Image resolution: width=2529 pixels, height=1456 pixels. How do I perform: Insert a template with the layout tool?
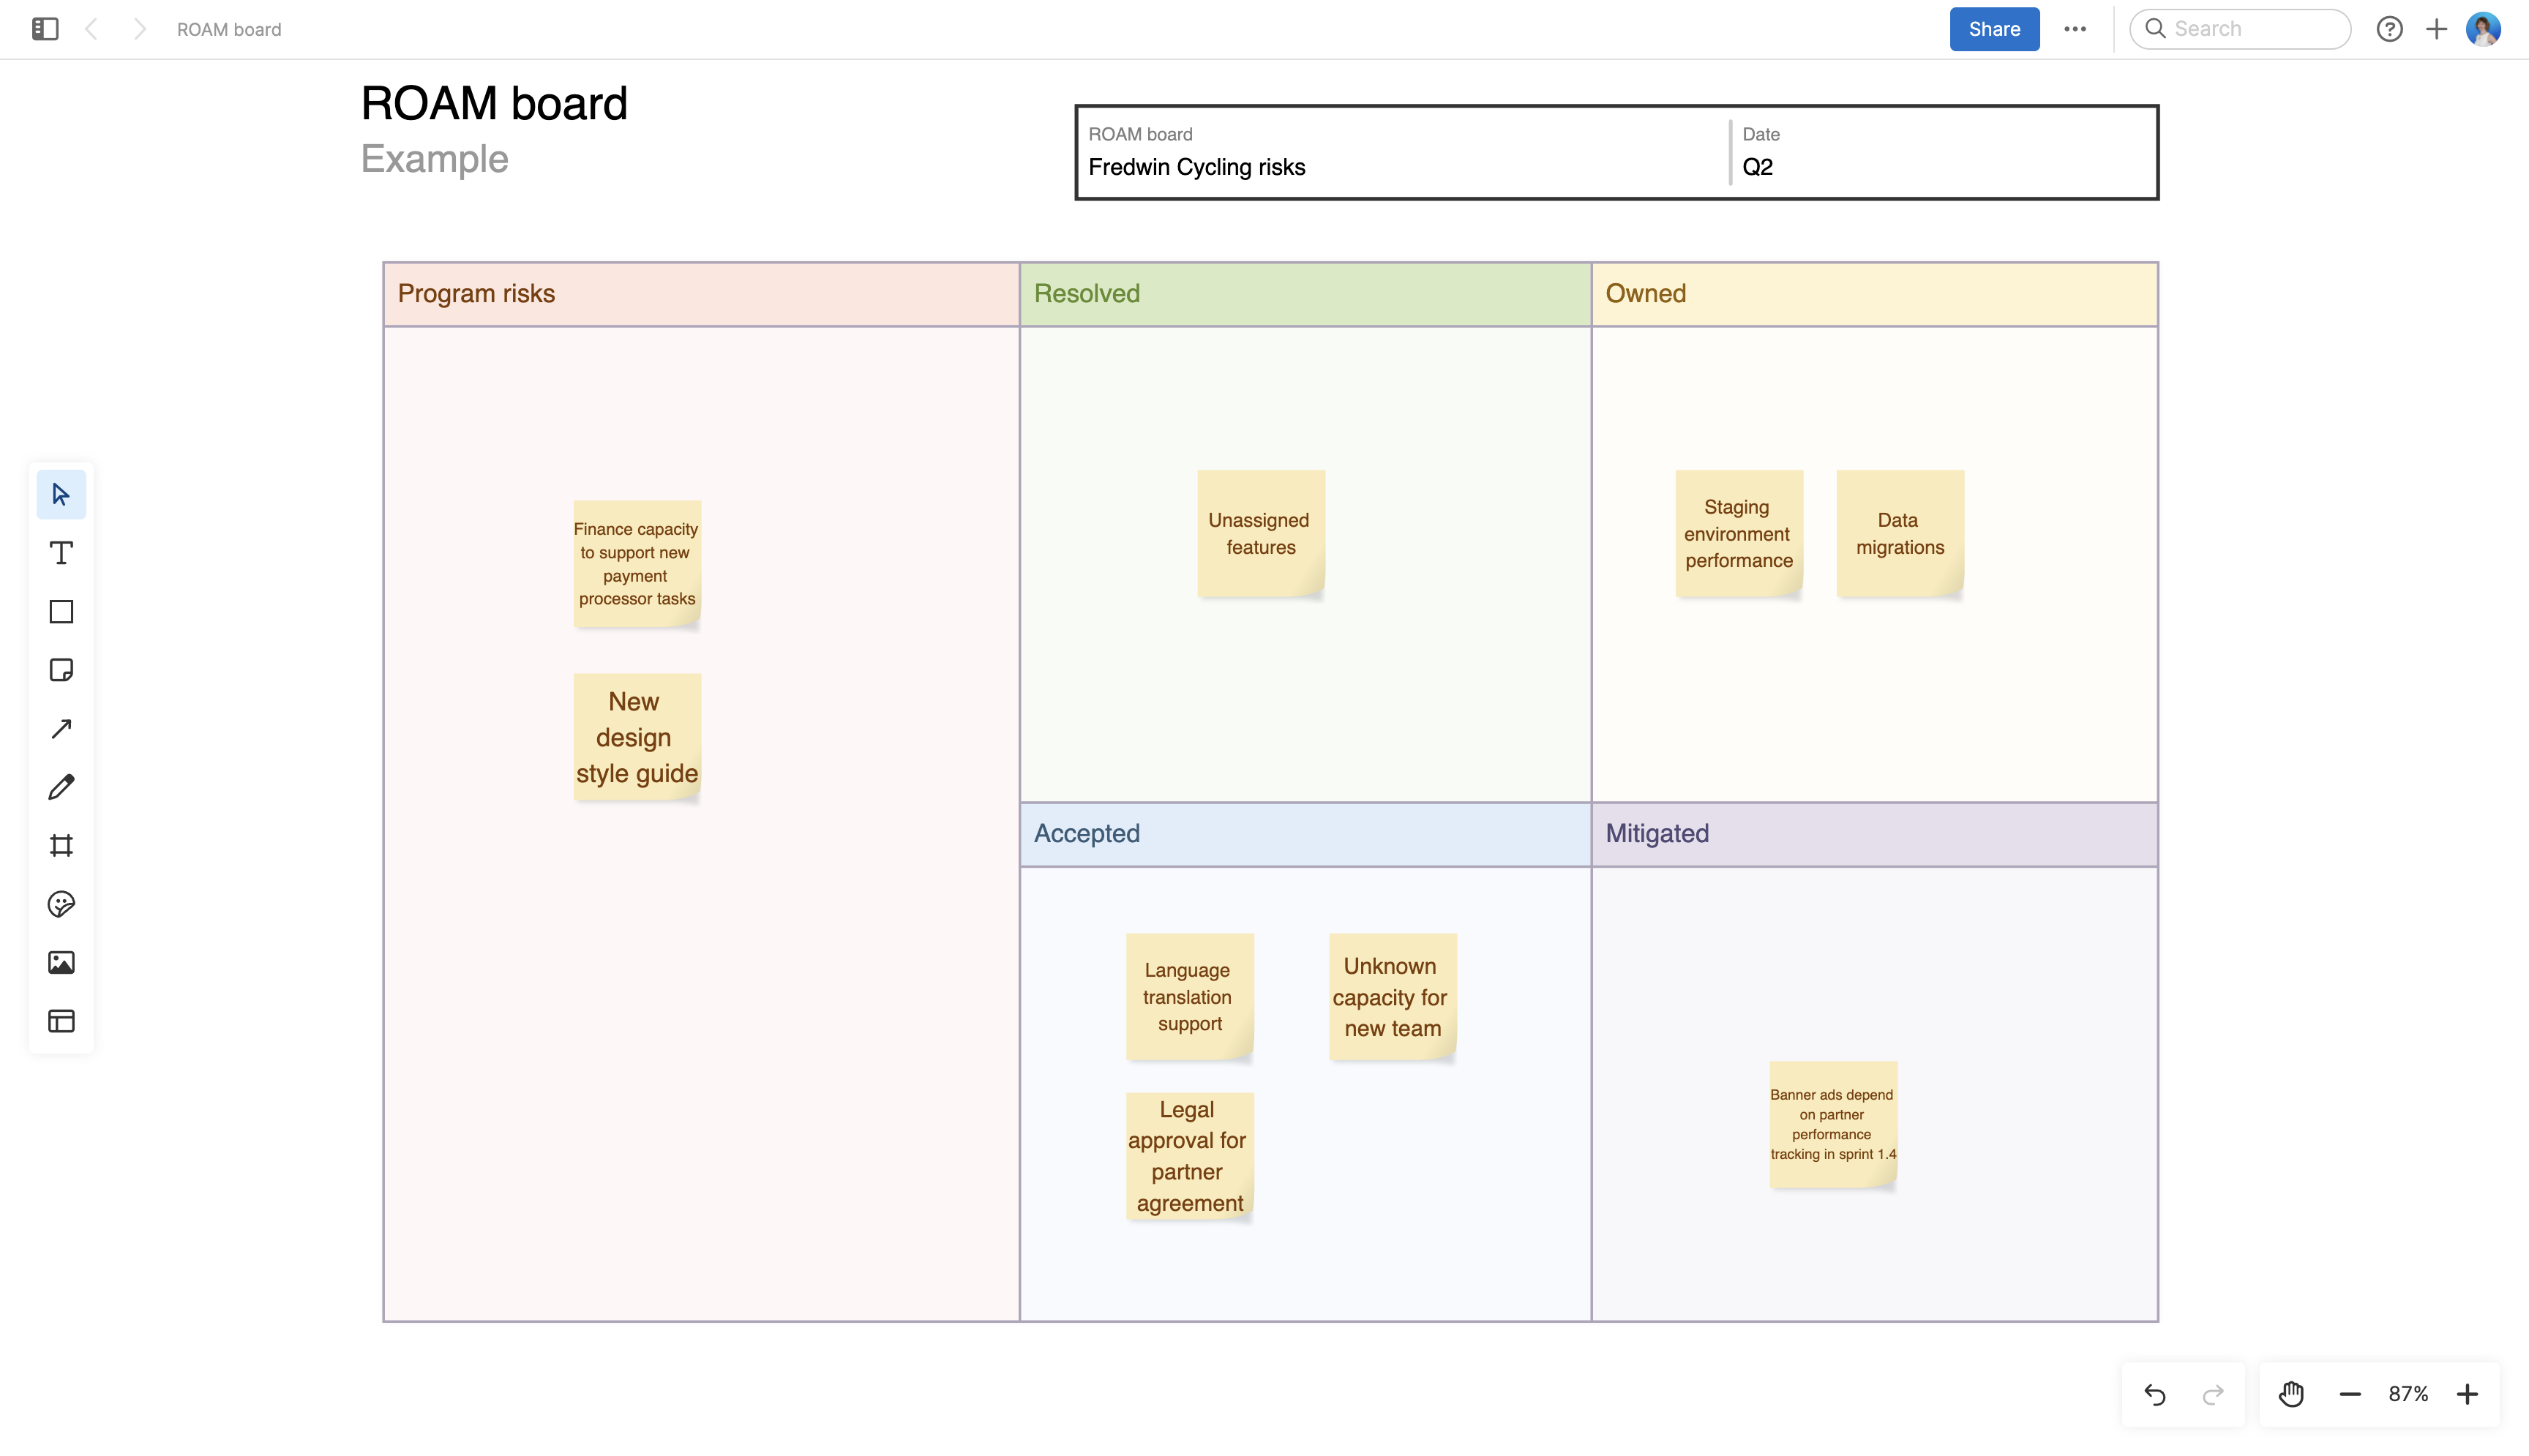[x=61, y=1021]
